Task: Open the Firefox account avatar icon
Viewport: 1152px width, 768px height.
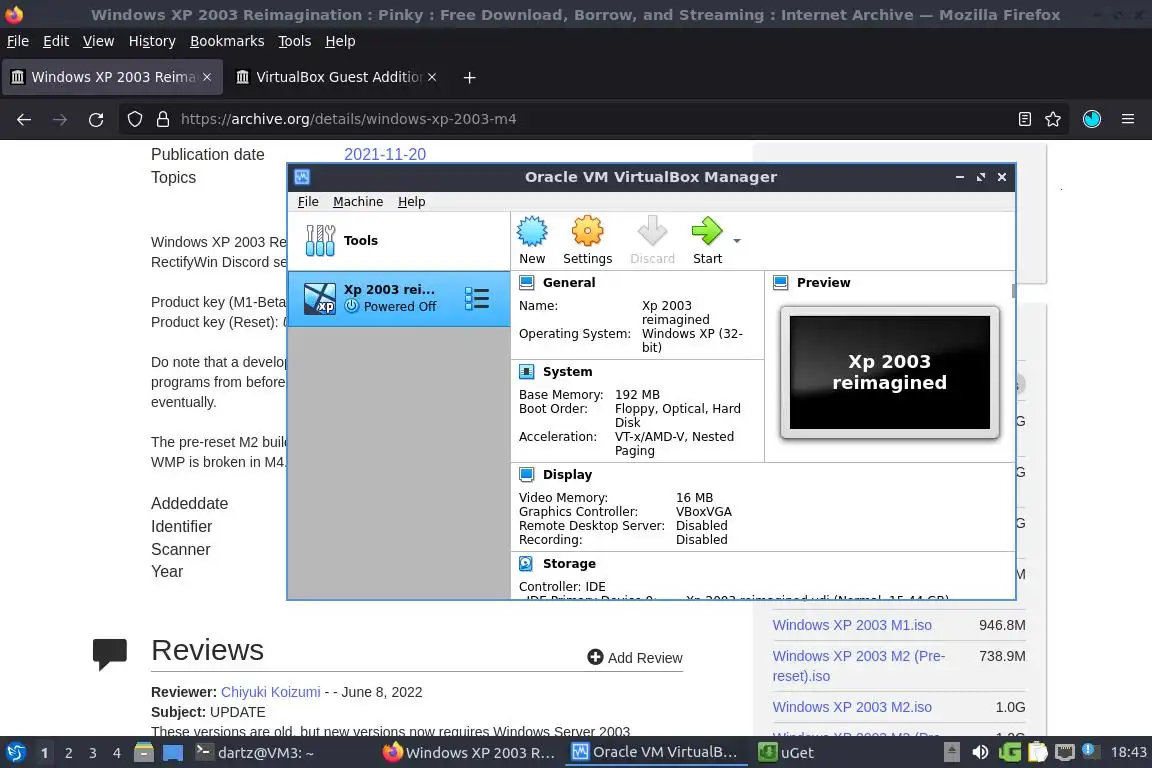Action: [1092, 119]
